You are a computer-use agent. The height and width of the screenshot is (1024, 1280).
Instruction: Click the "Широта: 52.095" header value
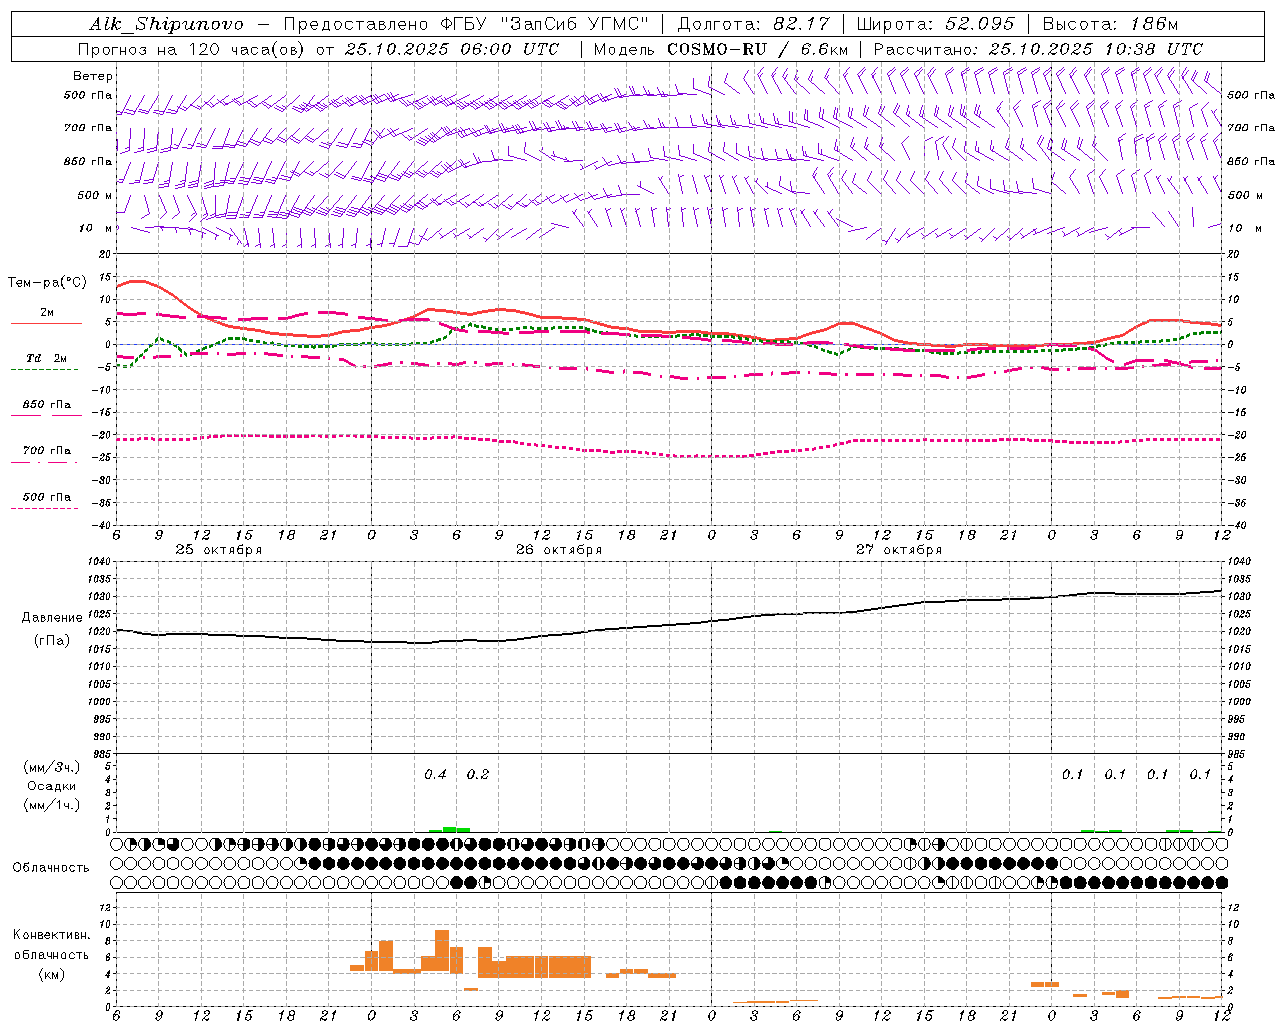point(936,24)
